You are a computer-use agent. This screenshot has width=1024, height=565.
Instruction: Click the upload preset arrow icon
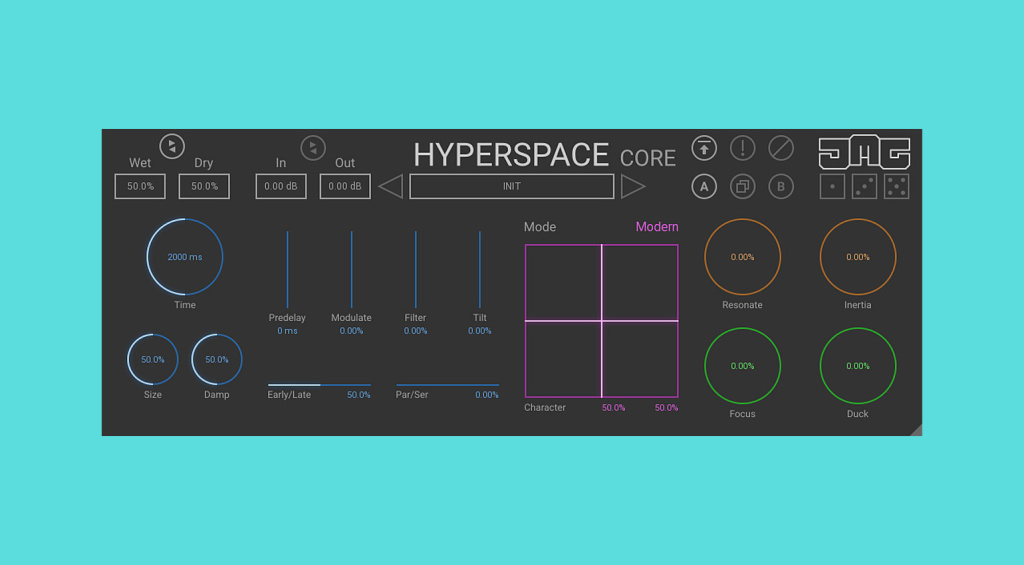tap(704, 149)
